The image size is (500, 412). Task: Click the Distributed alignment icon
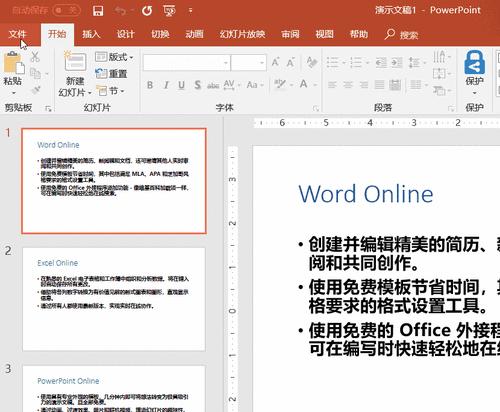395,85
